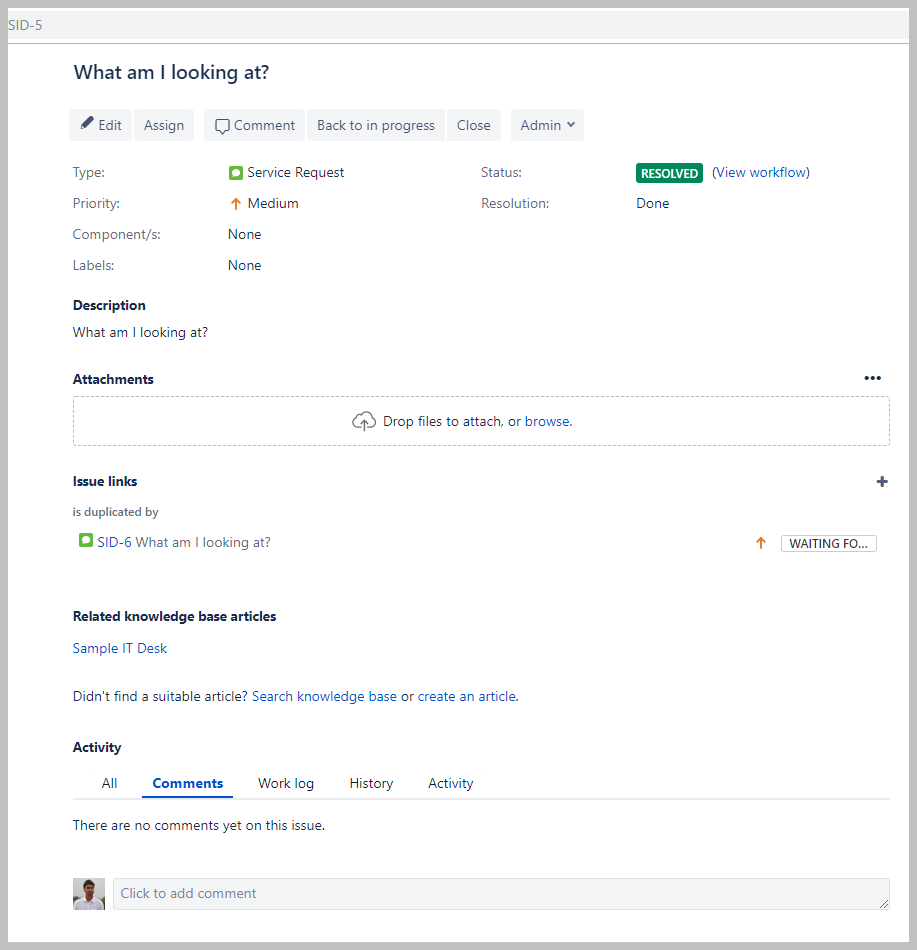Click the 'Medium' priority text
The height and width of the screenshot is (950, 917).
point(273,204)
